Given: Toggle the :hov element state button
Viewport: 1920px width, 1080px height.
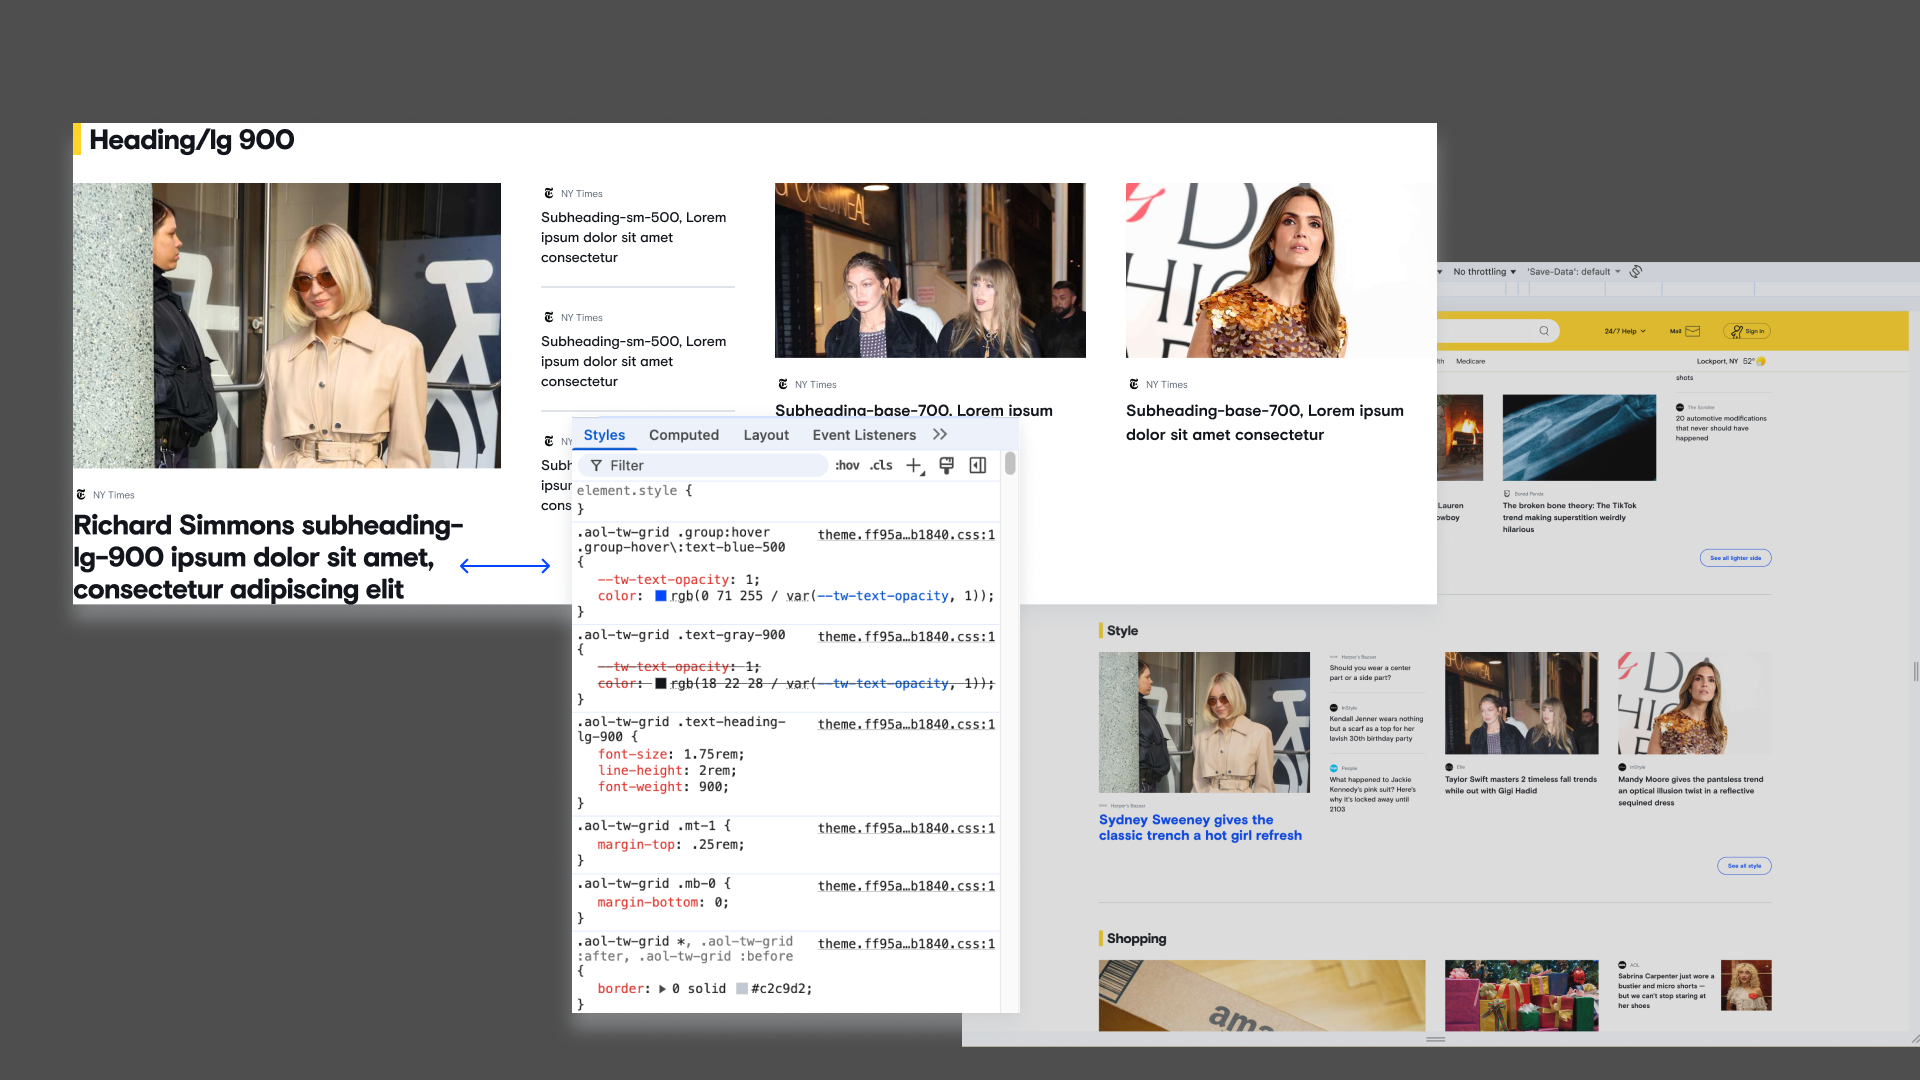Looking at the screenshot, I should pos(847,466).
